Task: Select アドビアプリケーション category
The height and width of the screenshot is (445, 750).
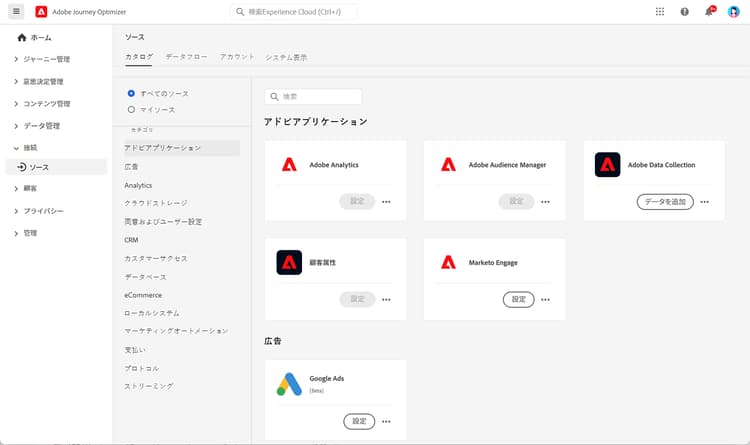Action: pyautogui.click(x=181, y=148)
